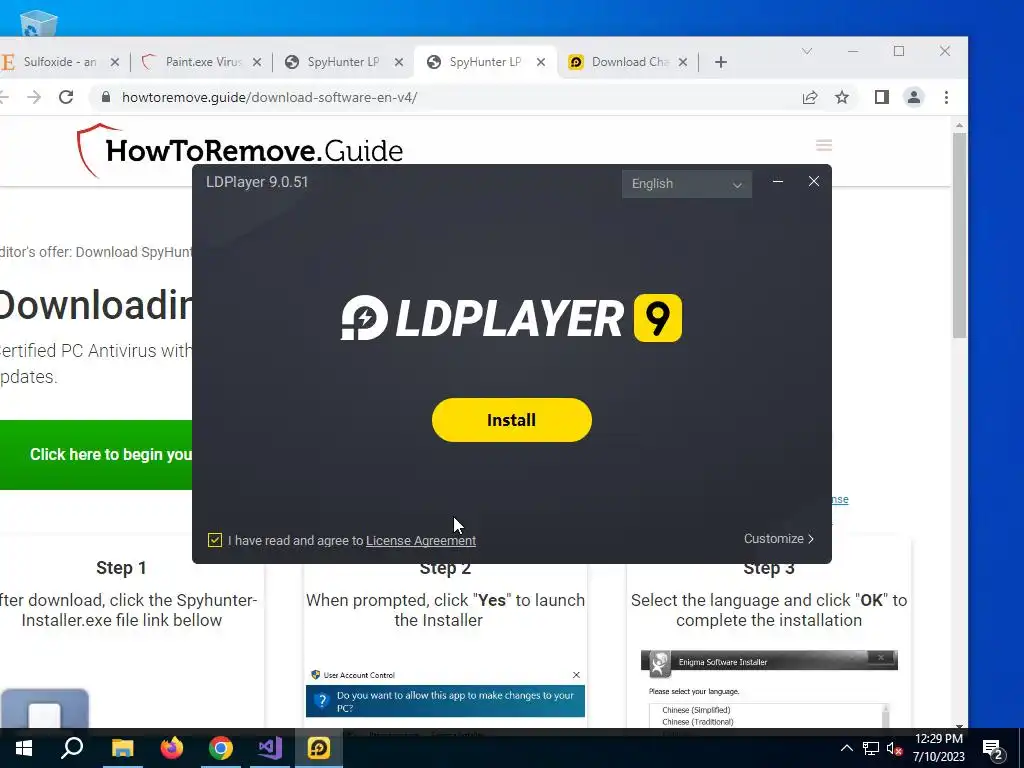1024x768 pixels.
Task: Open the Recycle Bin on desktop
Action: click(x=39, y=23)
